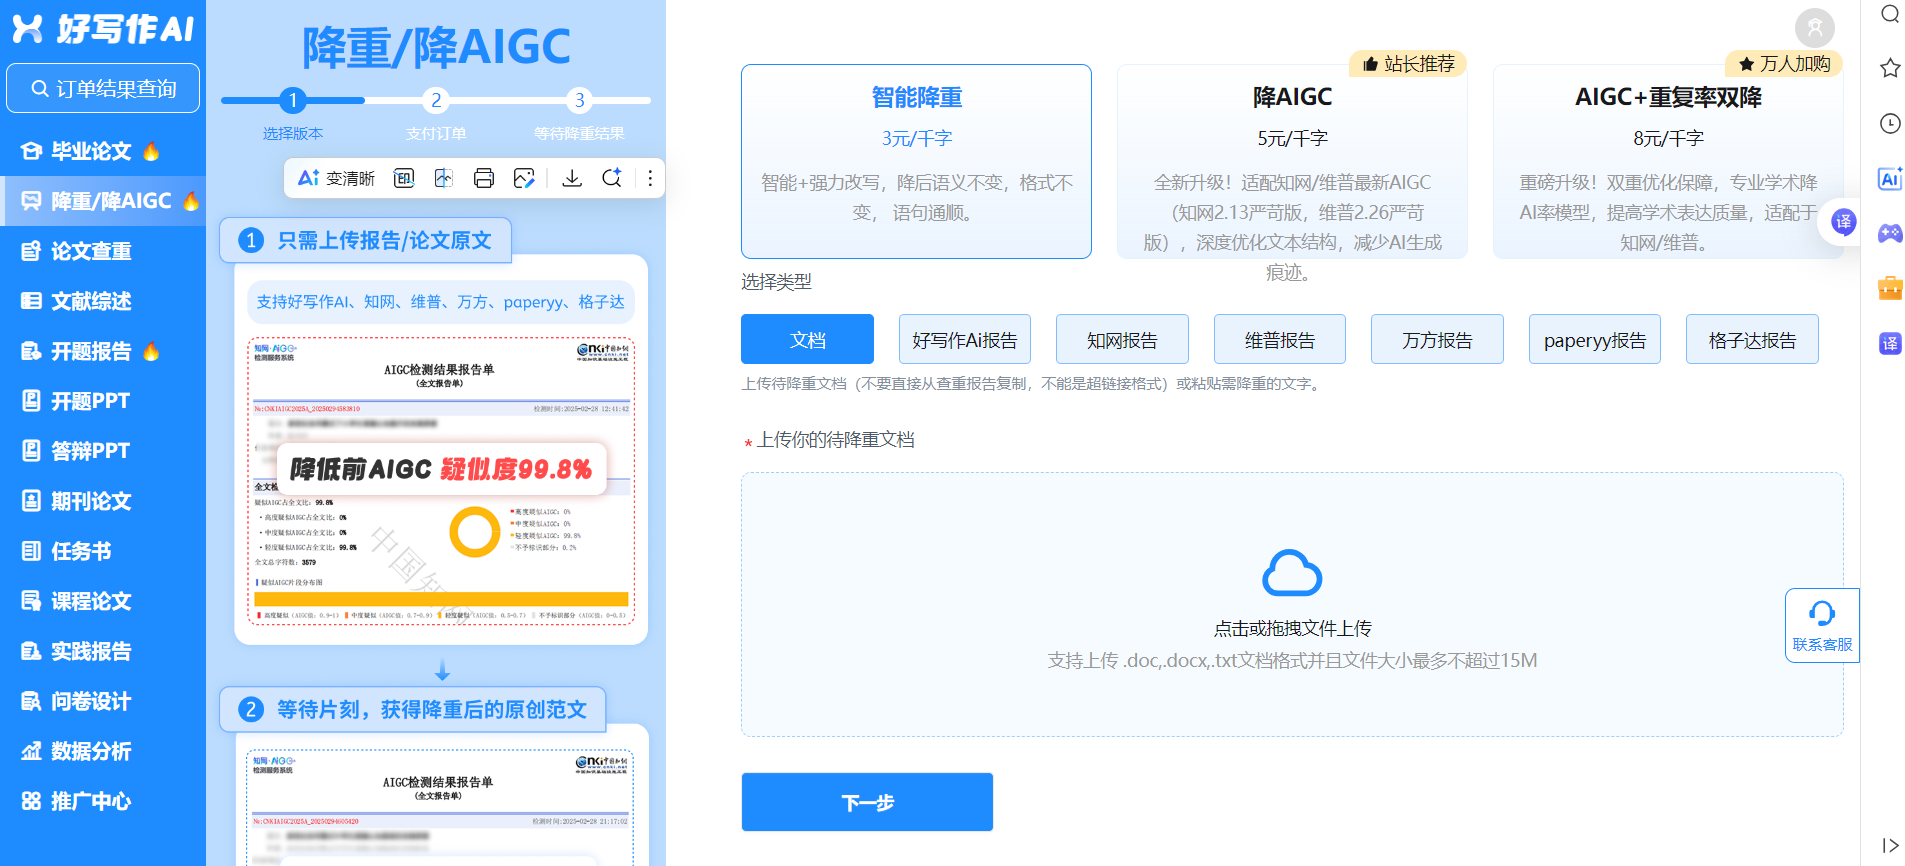Open the browser sidebar AI assistant
1905x866 pixels.
pyautogui.click(x=1890, y=178)
